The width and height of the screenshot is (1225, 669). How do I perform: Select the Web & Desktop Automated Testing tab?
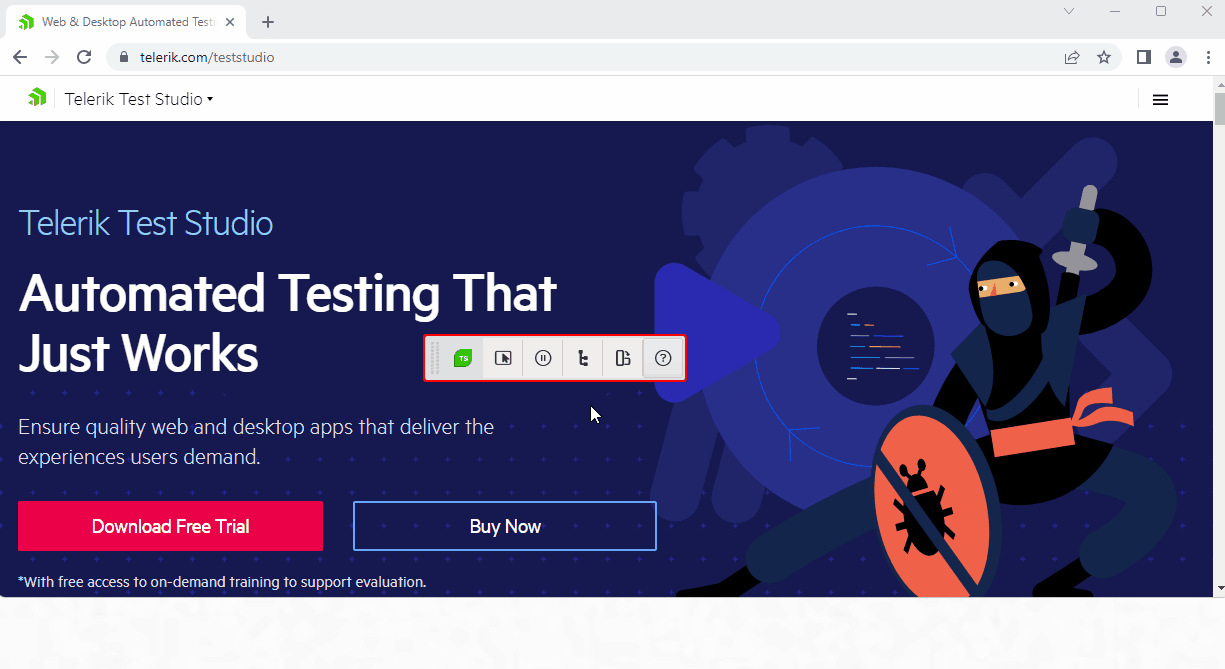126,22
